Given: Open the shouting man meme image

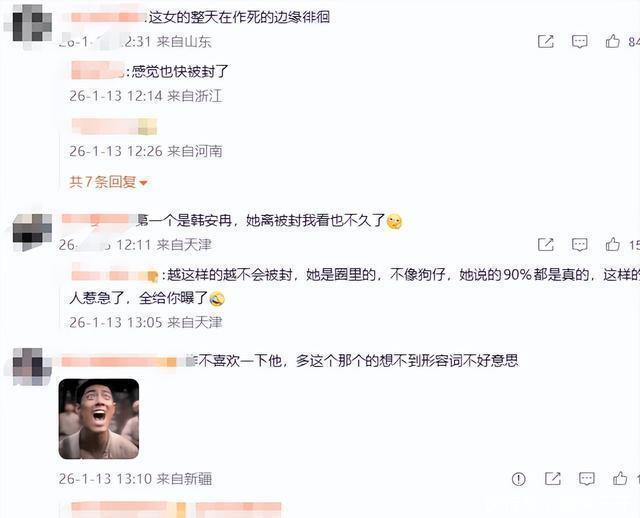Looking at the screenshot, I should click(99, 419).
